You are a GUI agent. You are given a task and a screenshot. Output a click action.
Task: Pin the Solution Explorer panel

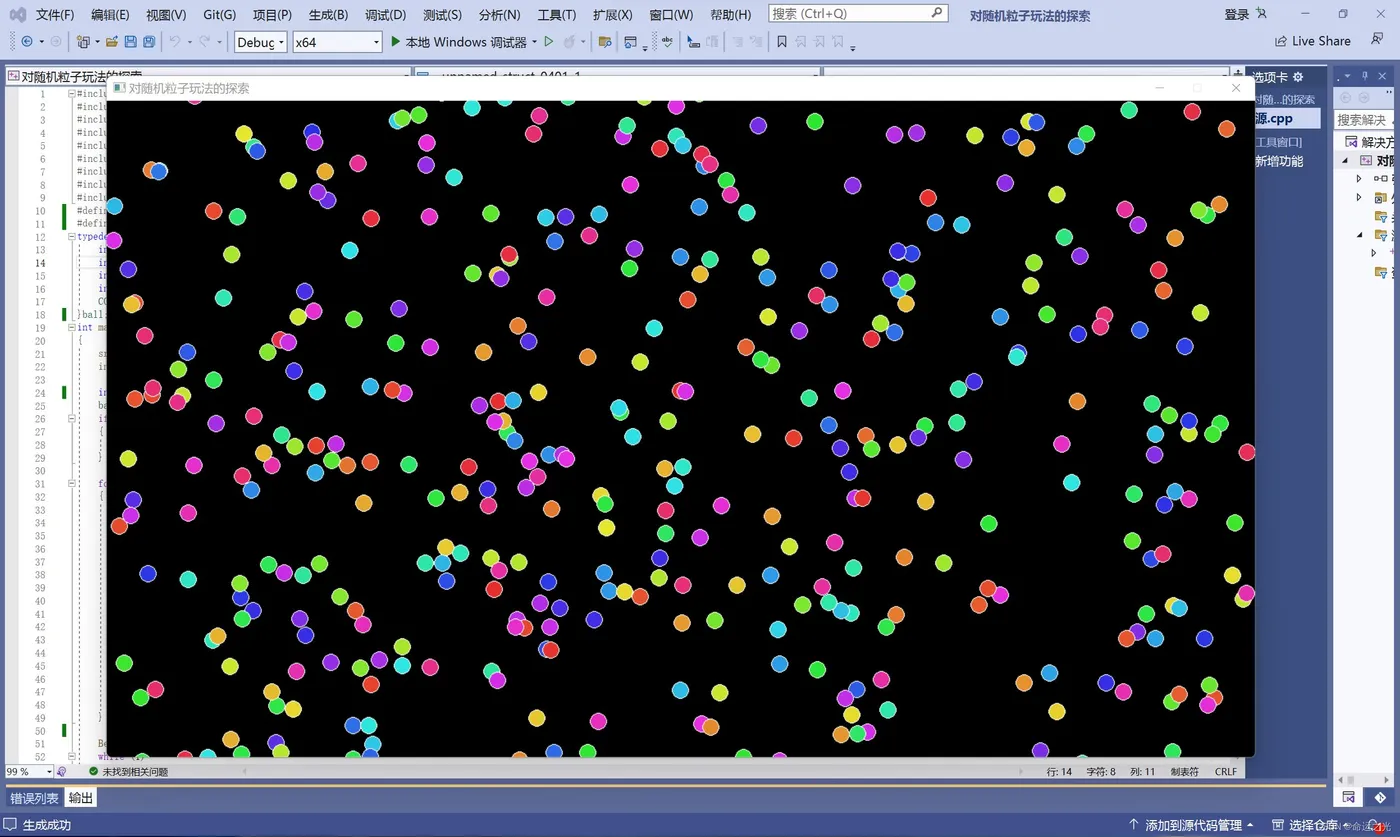click(x=1364, y=77)
